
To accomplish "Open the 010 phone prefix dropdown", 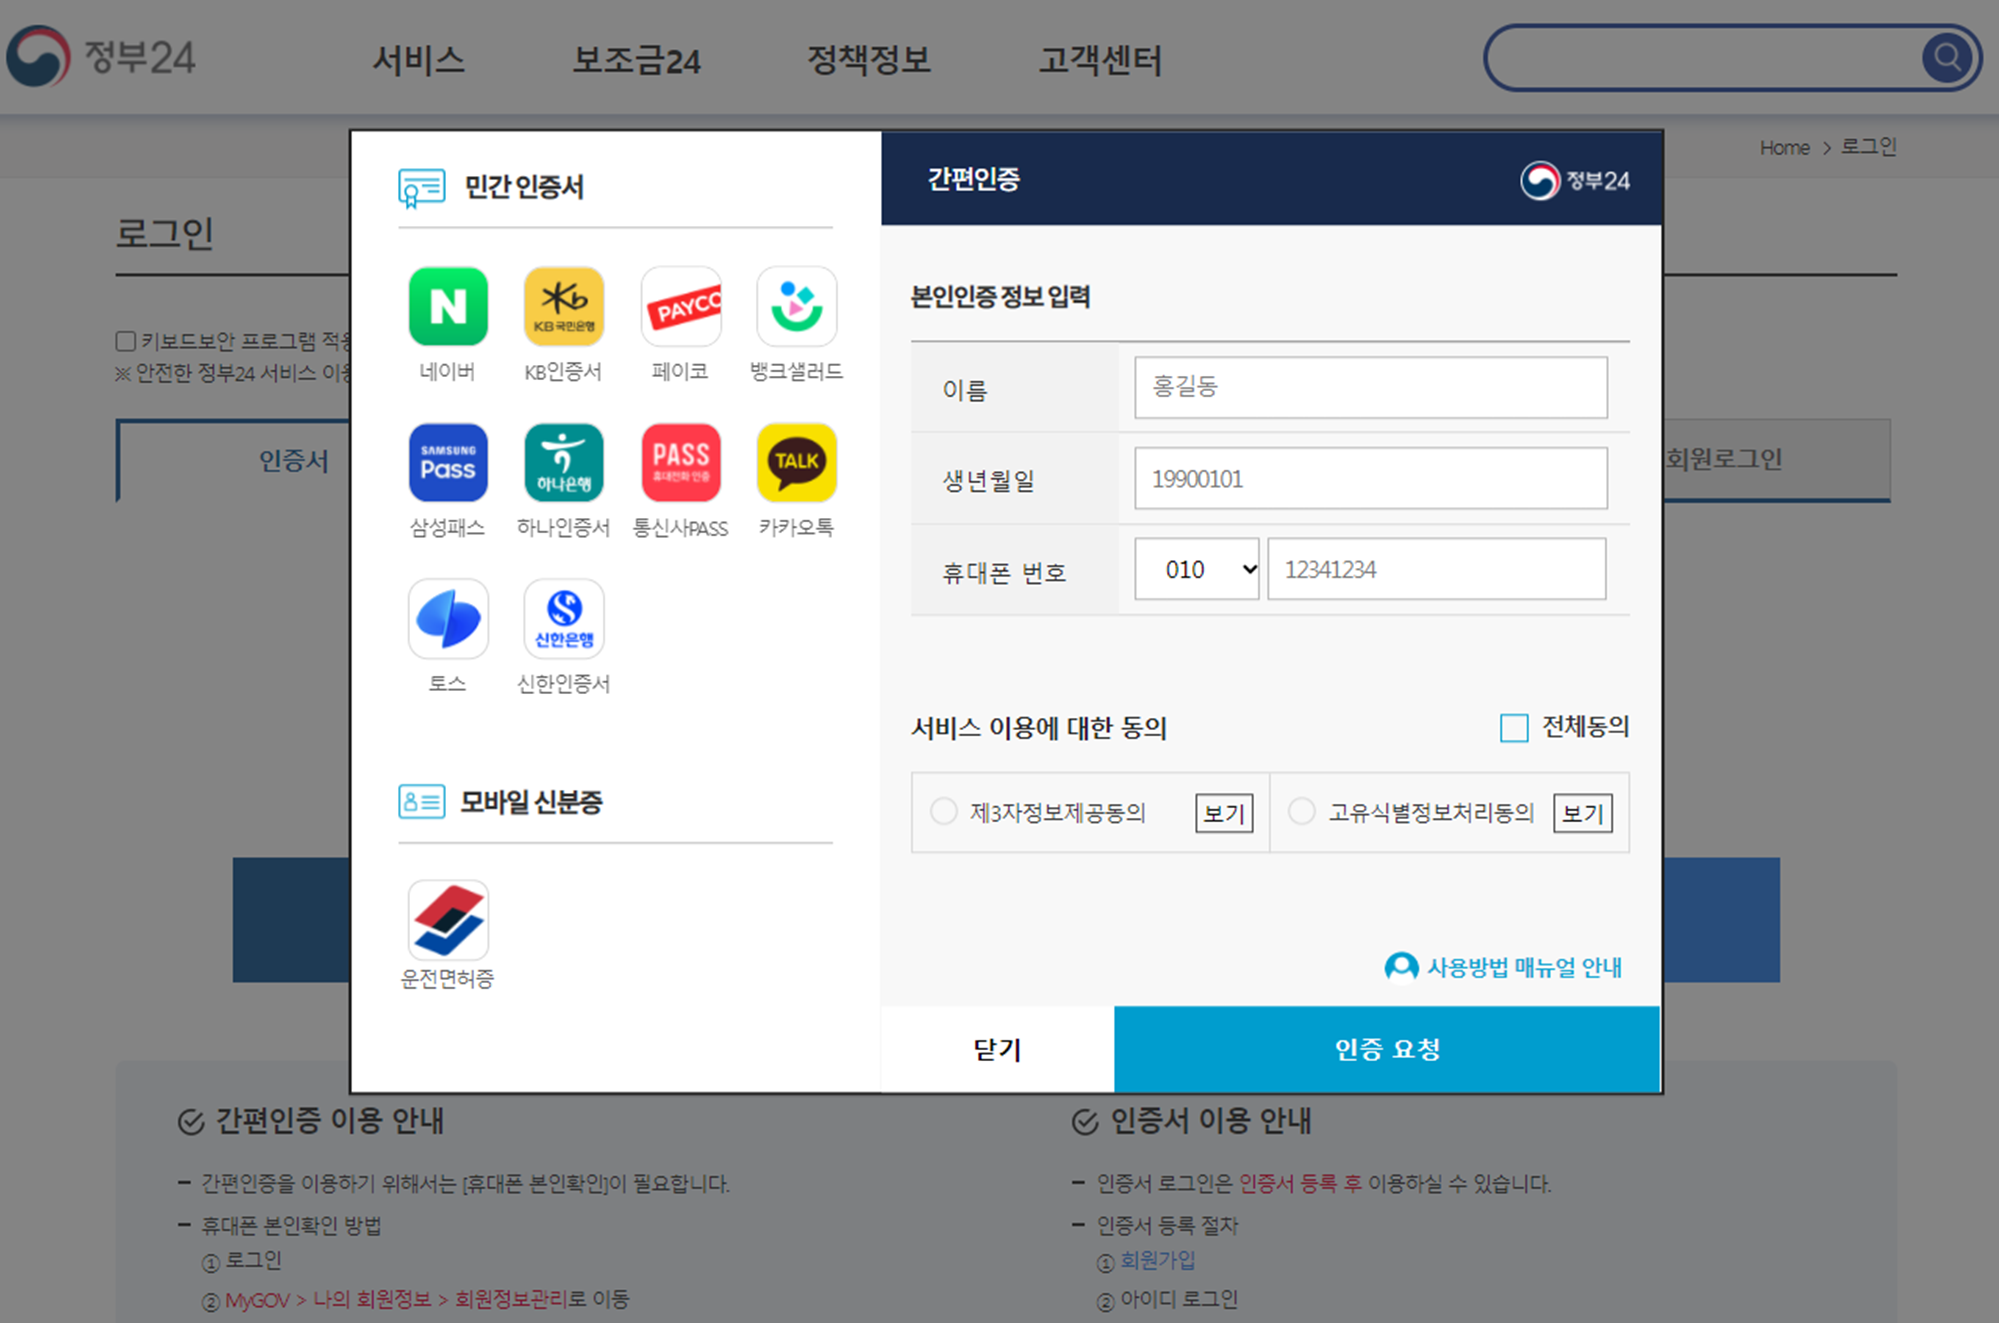I will (1195, 569).
